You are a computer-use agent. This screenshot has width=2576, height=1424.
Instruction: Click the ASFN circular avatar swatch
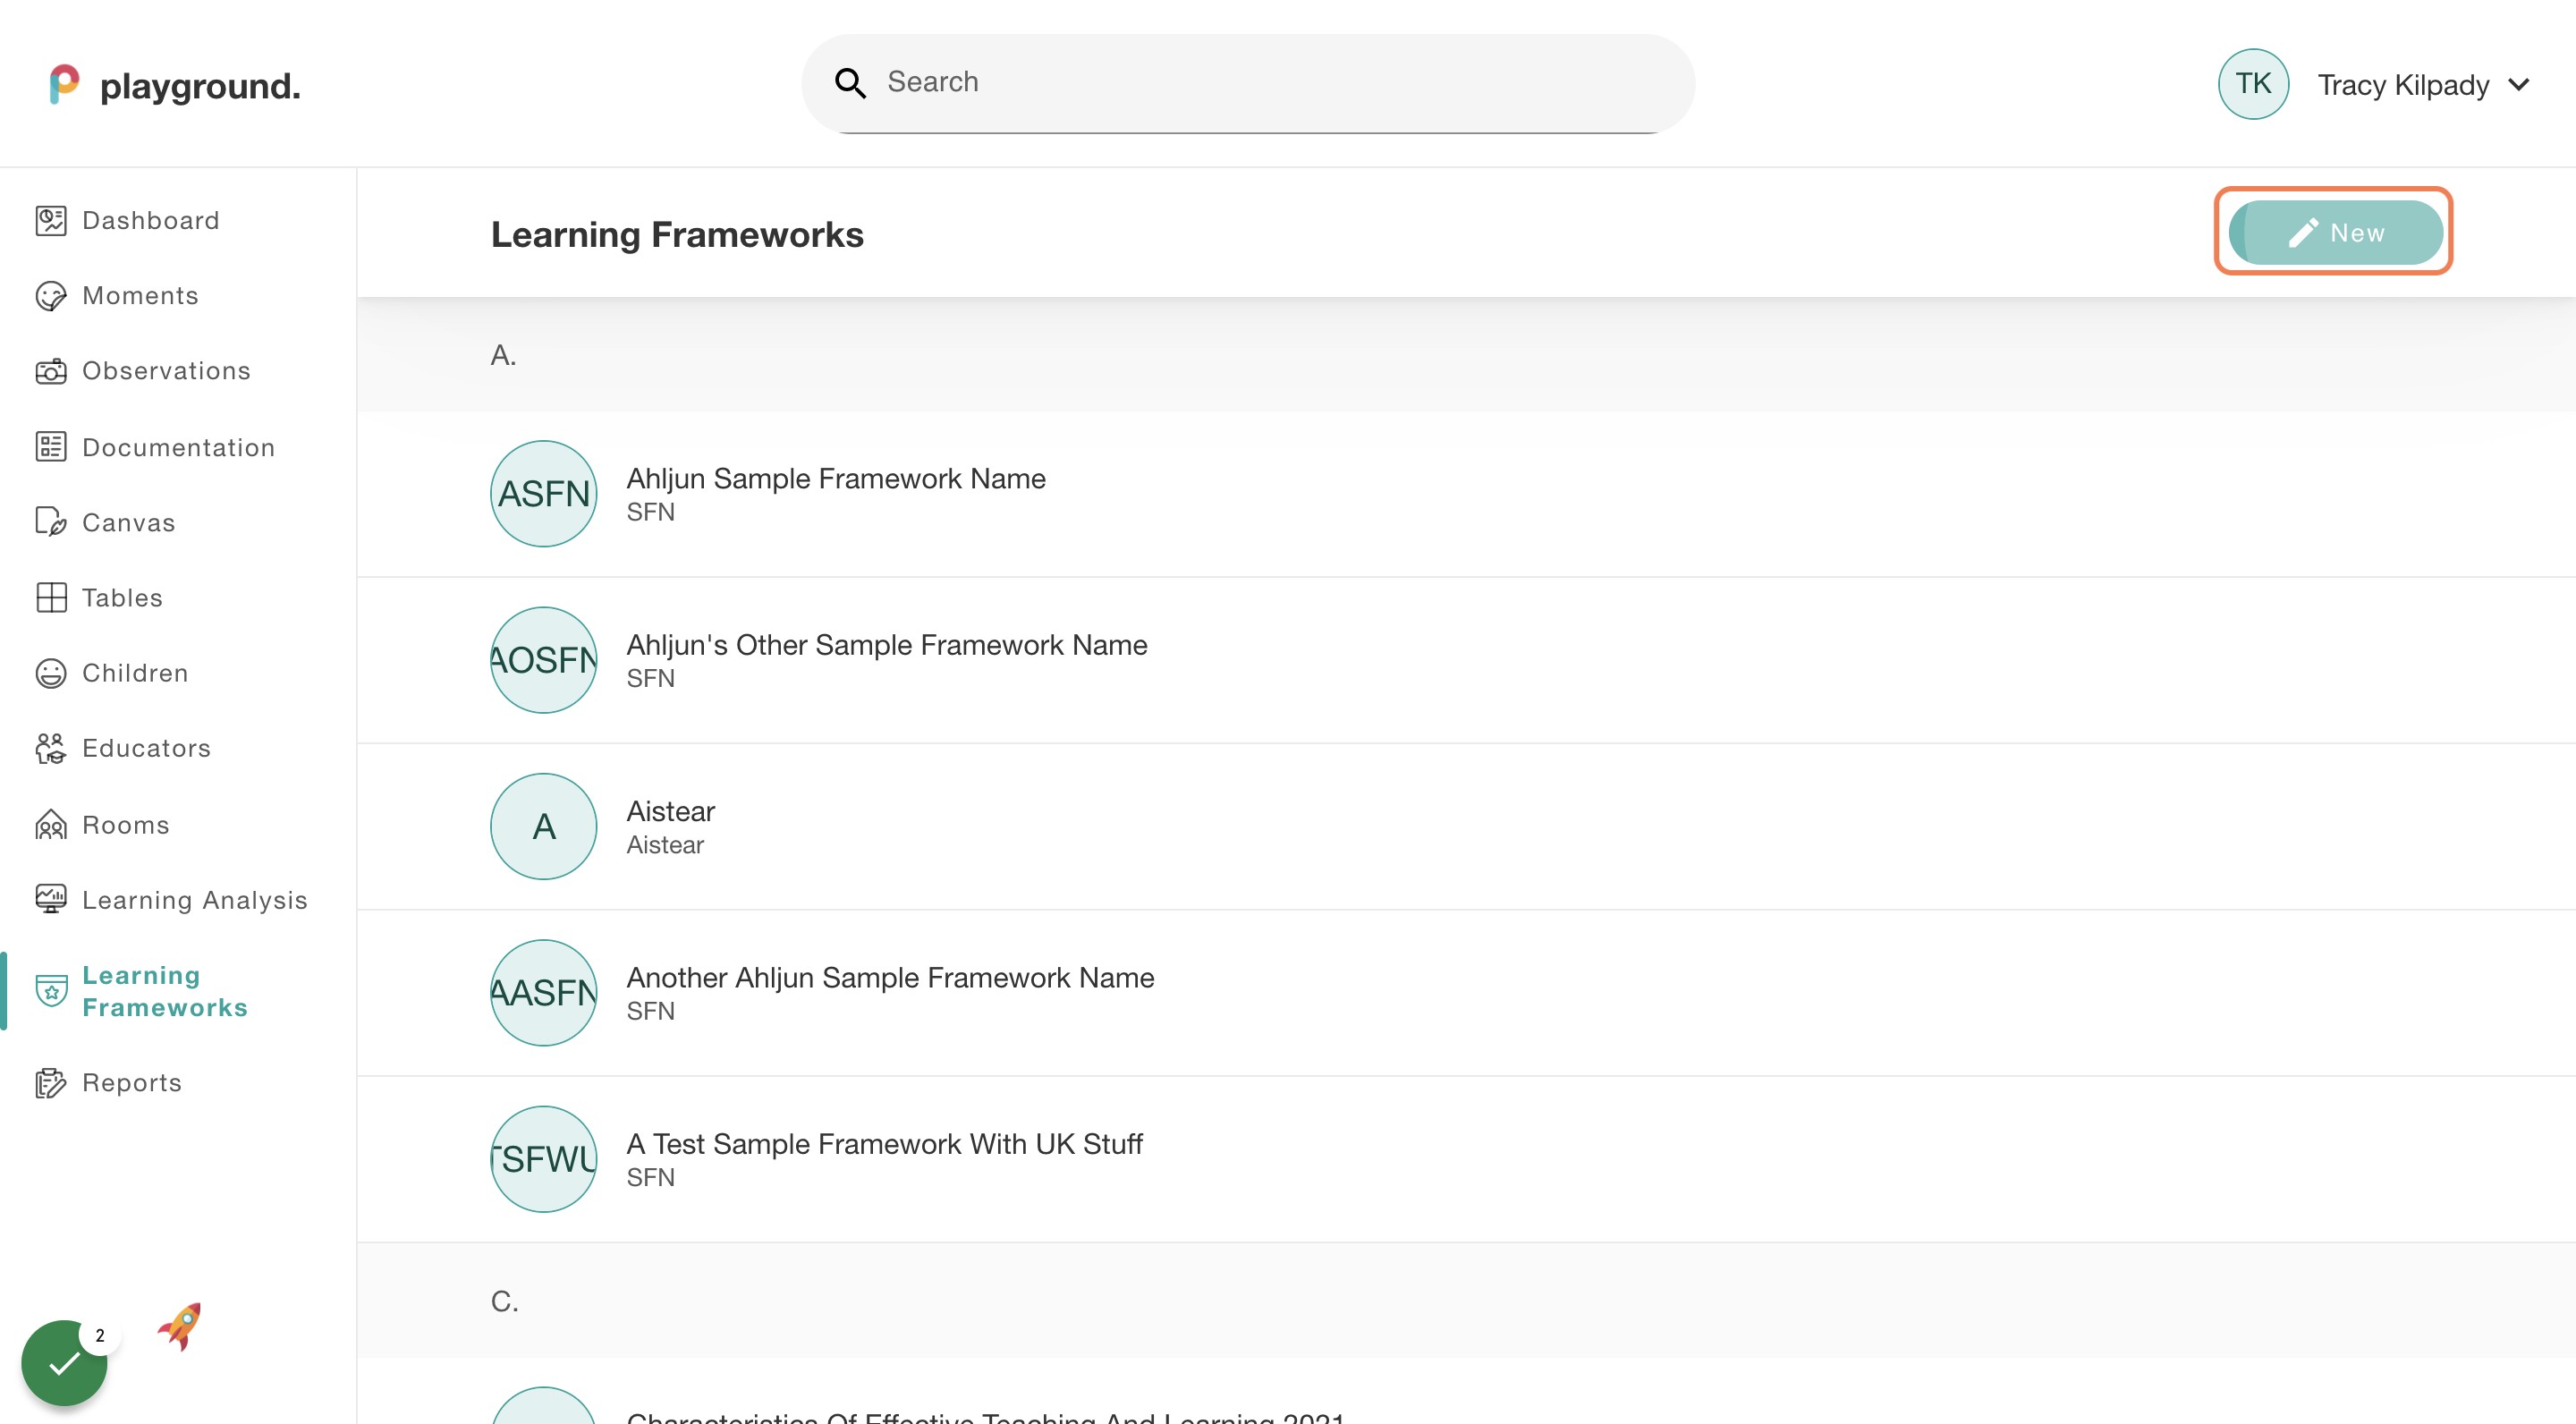pyautogui.click(x=543, y=493)
